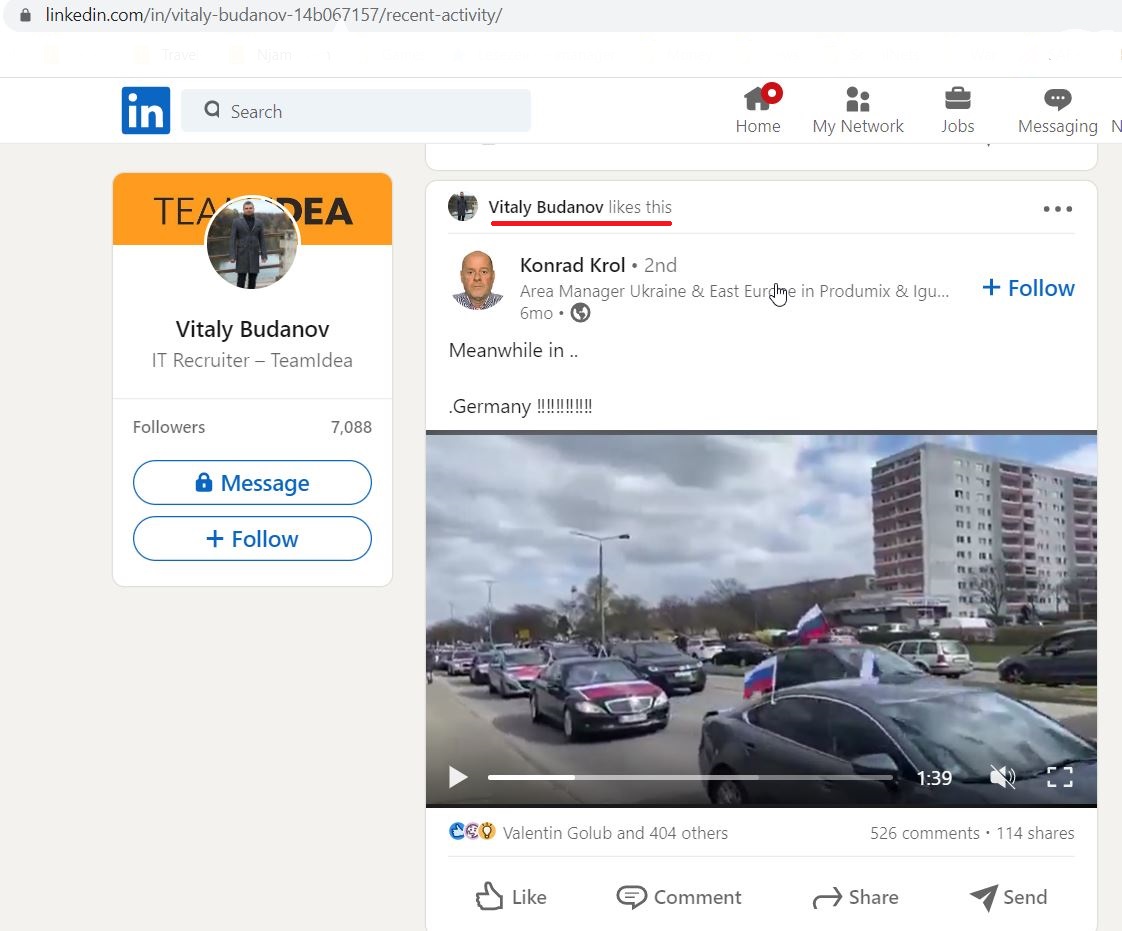Image resolution: width=1122 pixels, height=931 pixels.
Task: Click the '.Germany !!!!!!!!!!!' post text
Action: (x=520, y=406)
